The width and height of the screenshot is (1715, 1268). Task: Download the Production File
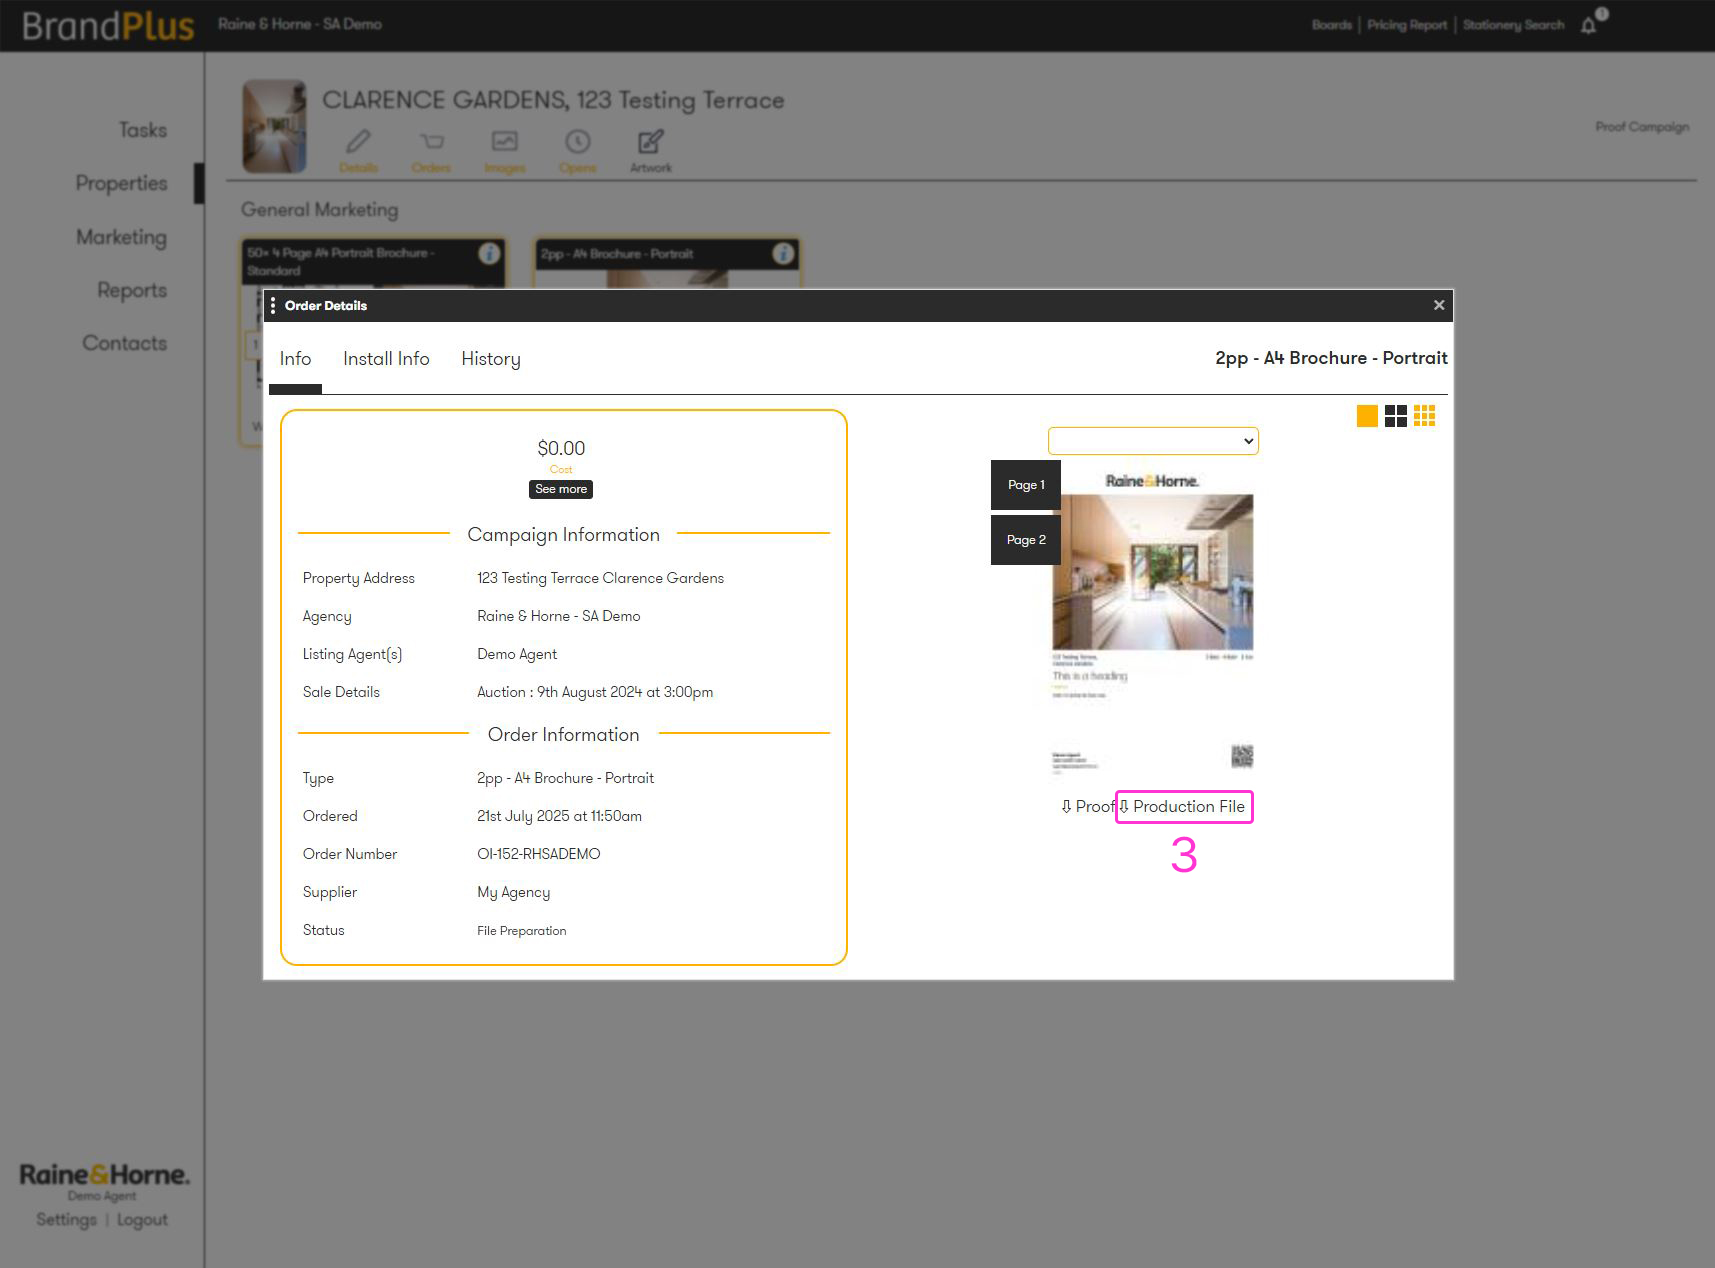[1182, 806]
